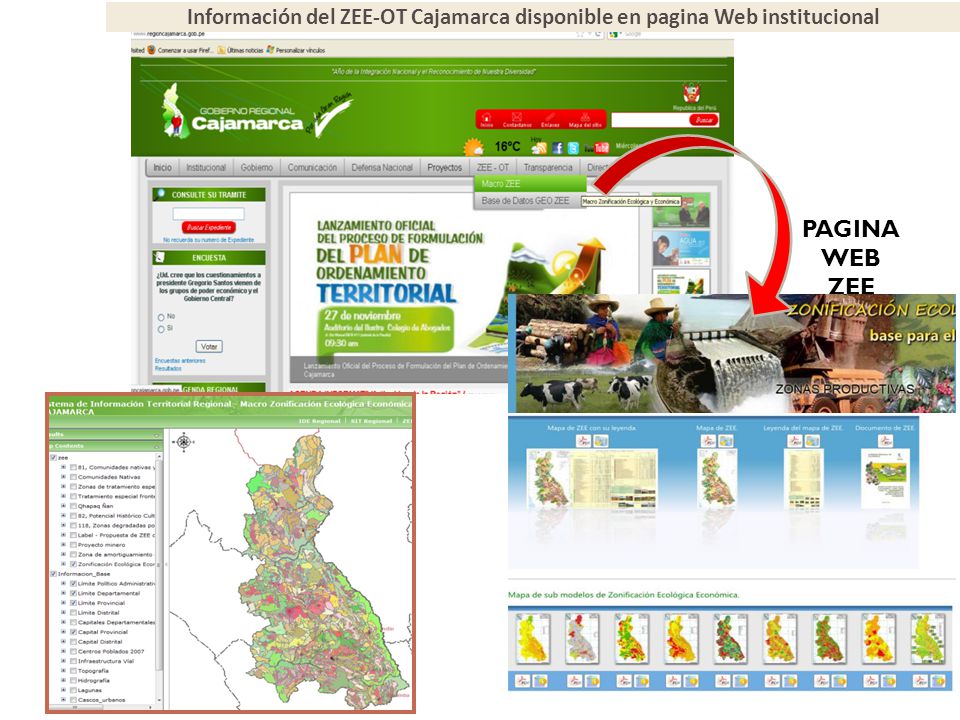Expand the Qhapaq Ñan tree node

click(63, 506)
